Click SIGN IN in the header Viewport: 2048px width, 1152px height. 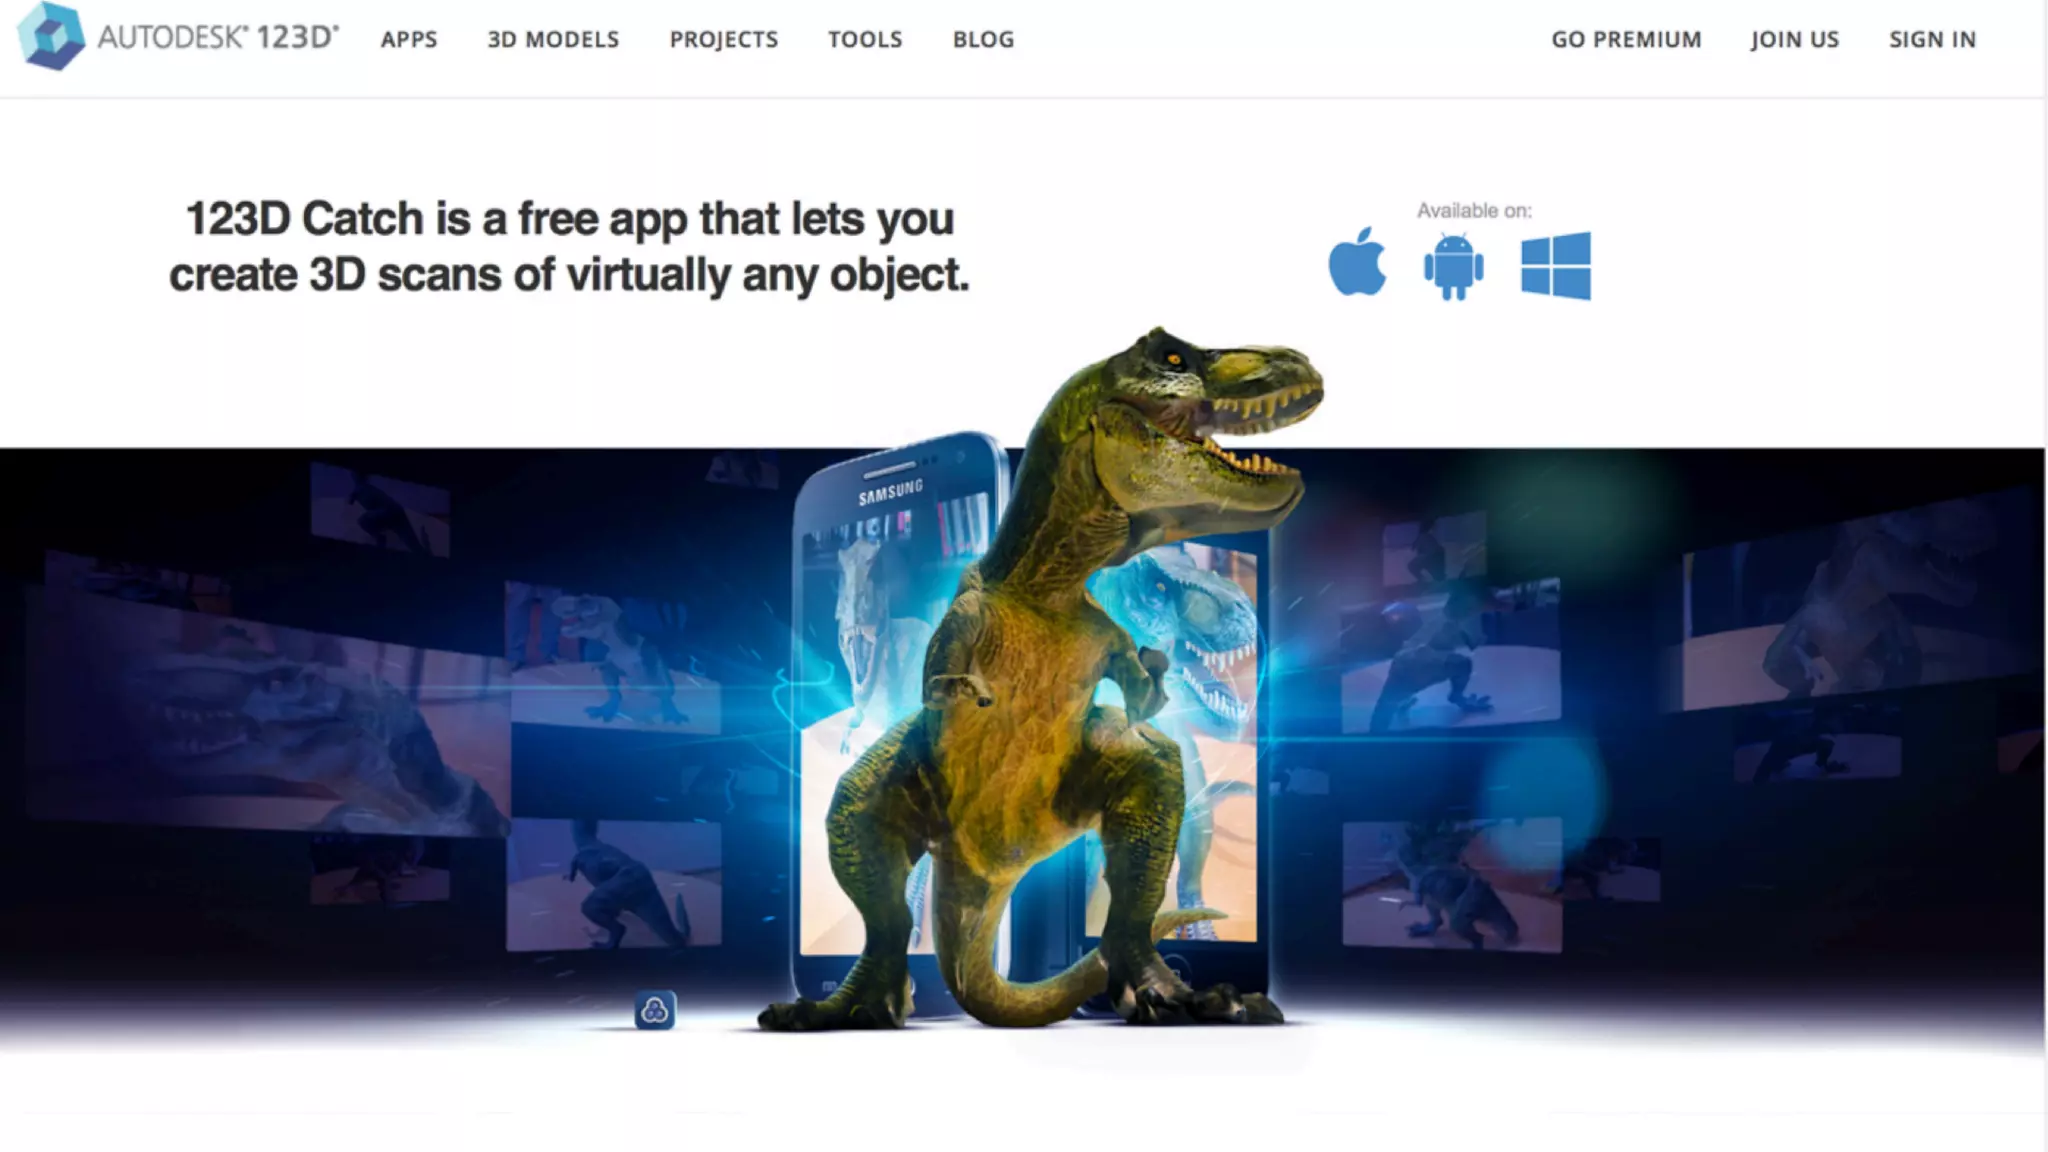(x=1932, y=39)
